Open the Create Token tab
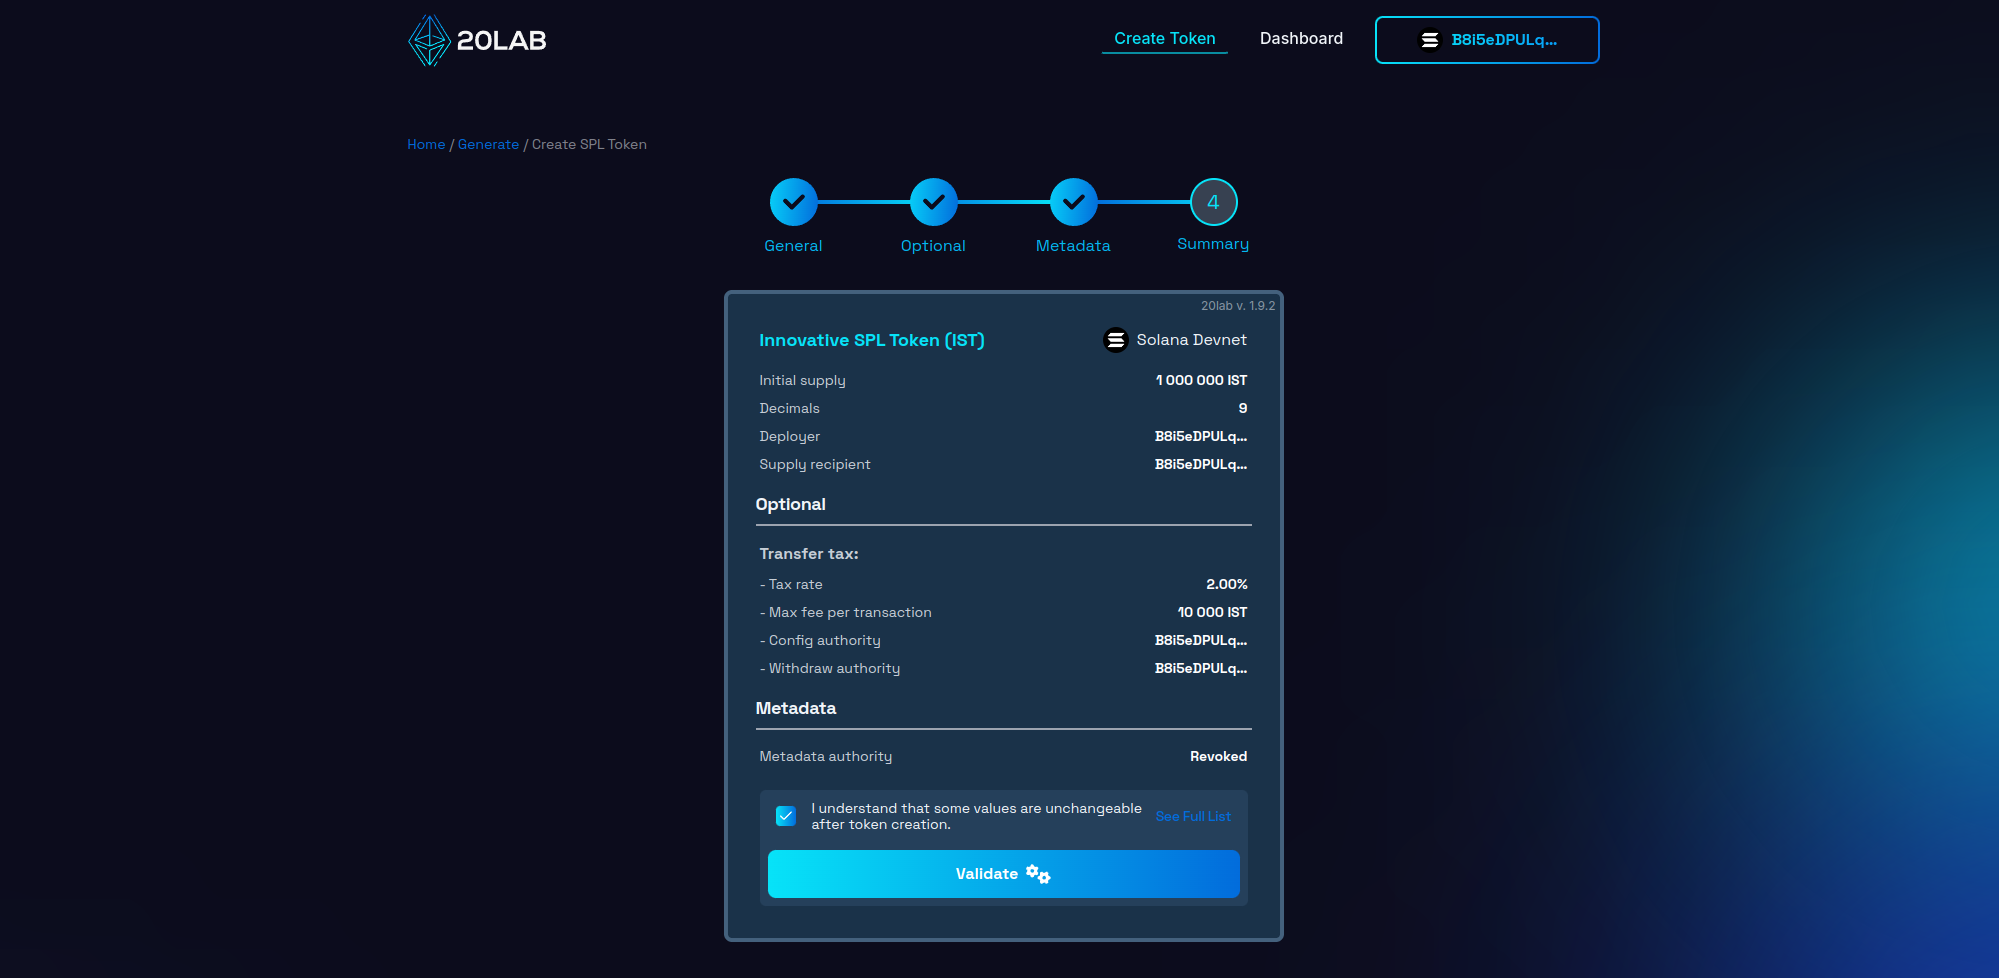The height and width of the screenshot is (978, 1999). pyautogui.click(x=1165, y=38)
